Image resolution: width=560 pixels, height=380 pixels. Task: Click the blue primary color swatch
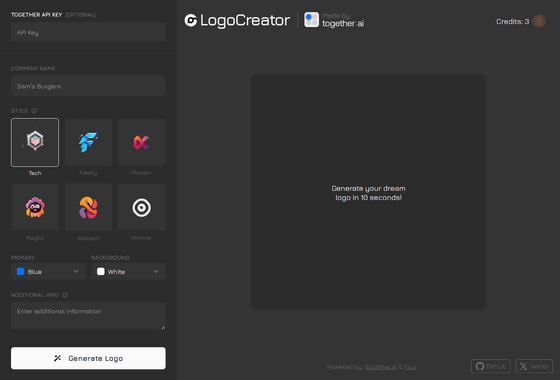[21, 271]
